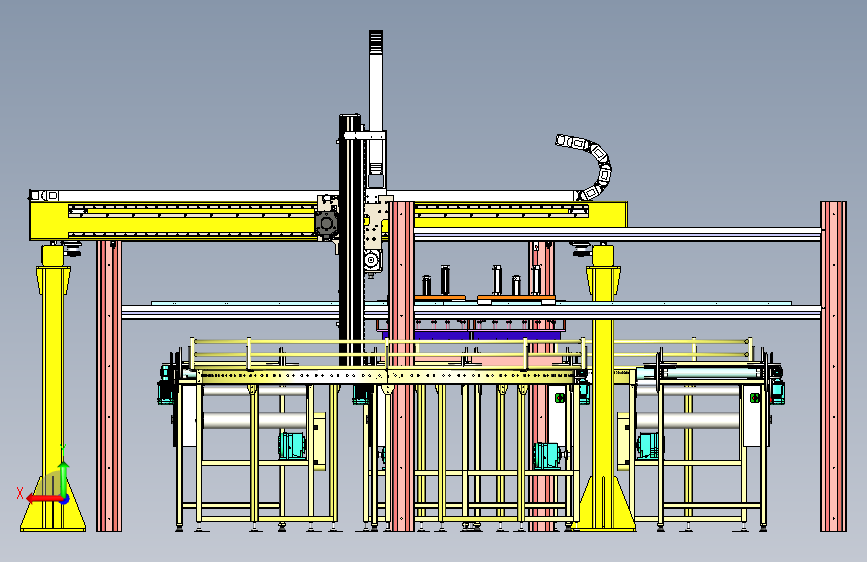Select the curved cable drag chain

[x=585, y=166]
